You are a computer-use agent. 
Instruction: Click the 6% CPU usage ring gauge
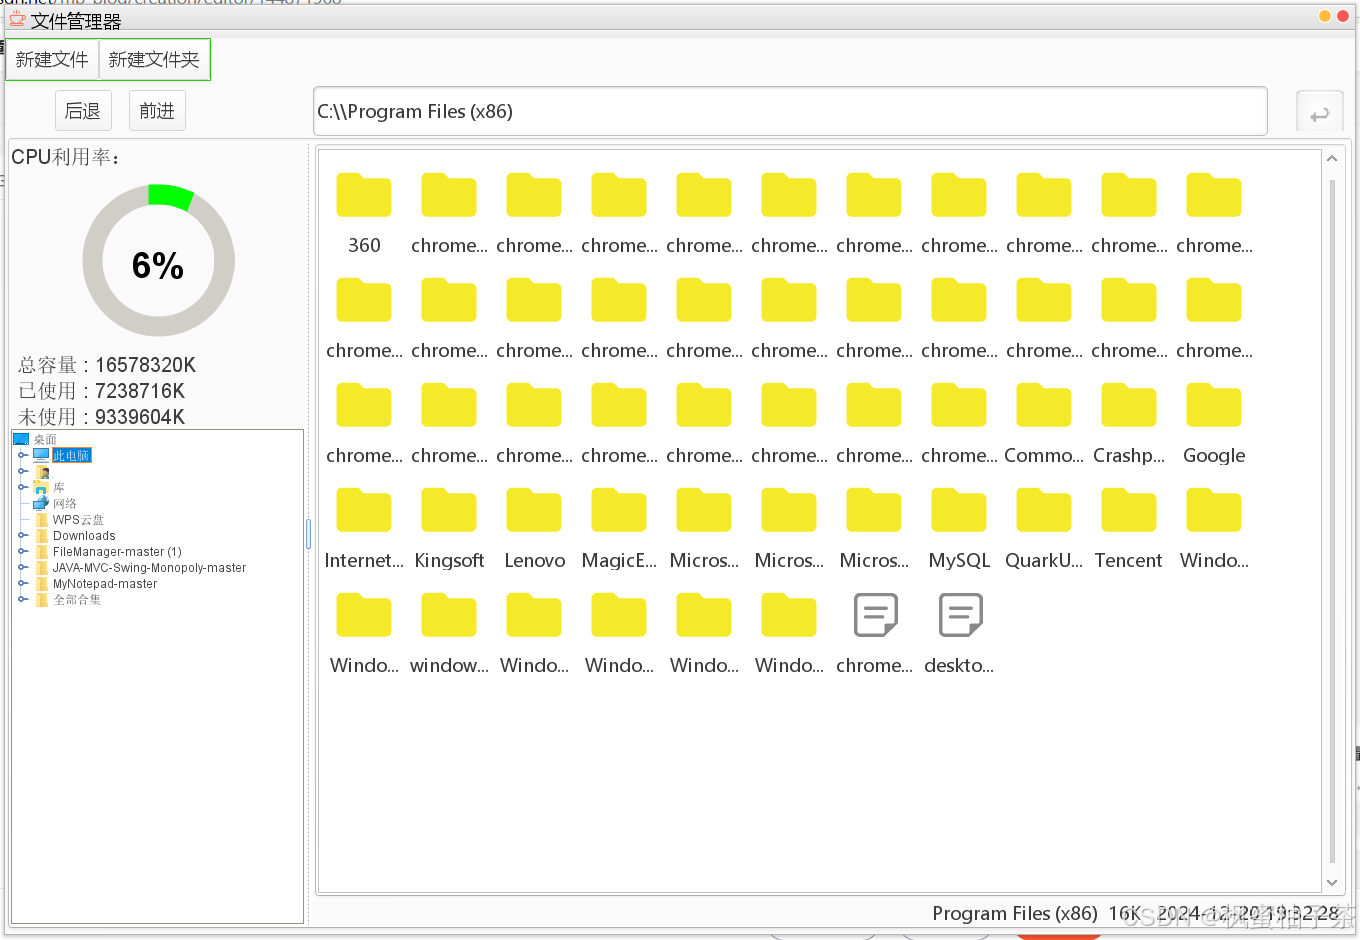tap(158, 261)
